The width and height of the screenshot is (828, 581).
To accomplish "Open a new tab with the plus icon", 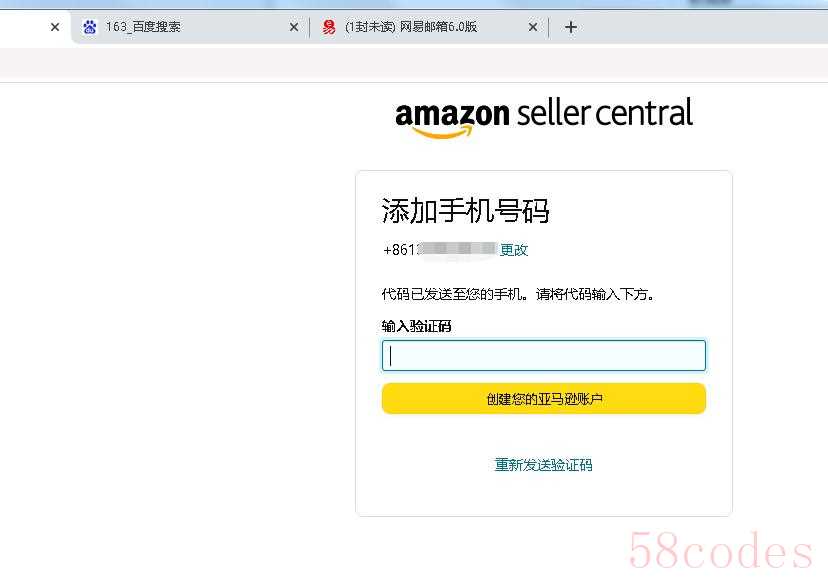I will pyautogui.click(x=571, y=27).
